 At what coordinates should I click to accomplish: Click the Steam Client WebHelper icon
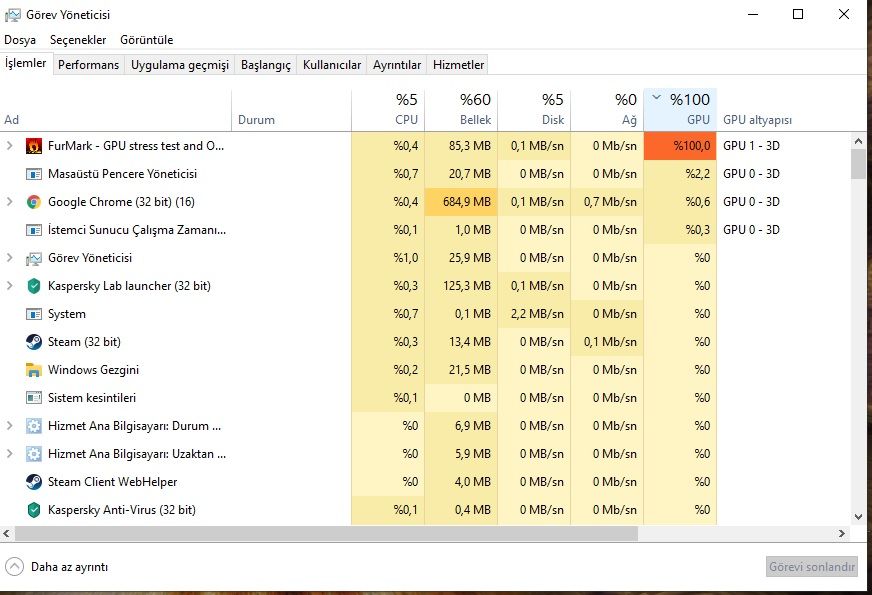(34, 482)
